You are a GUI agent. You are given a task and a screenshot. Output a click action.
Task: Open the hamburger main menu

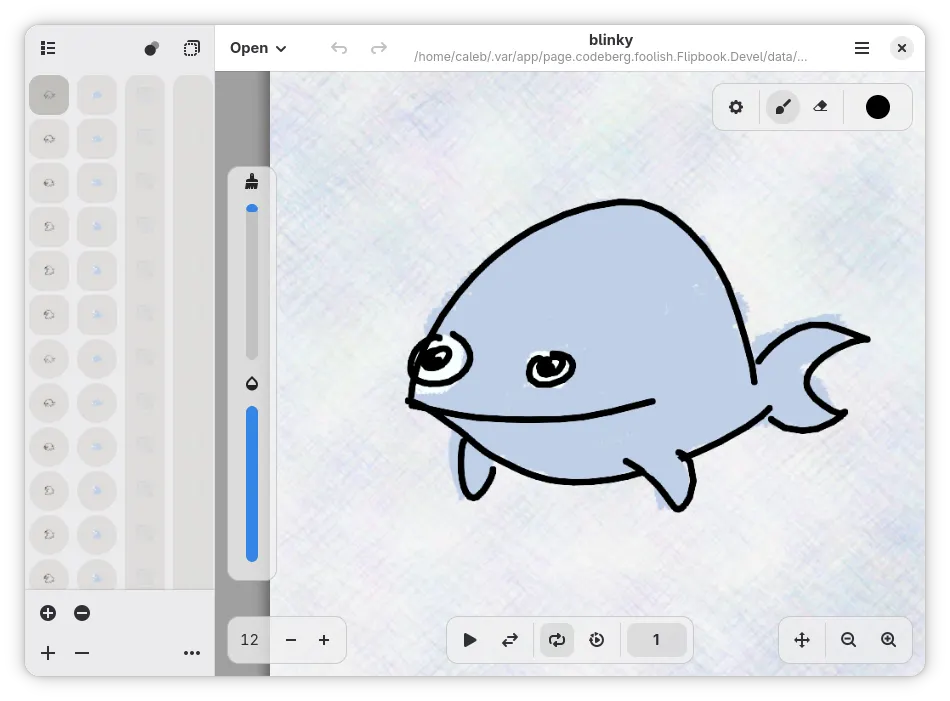pos(862,48)
